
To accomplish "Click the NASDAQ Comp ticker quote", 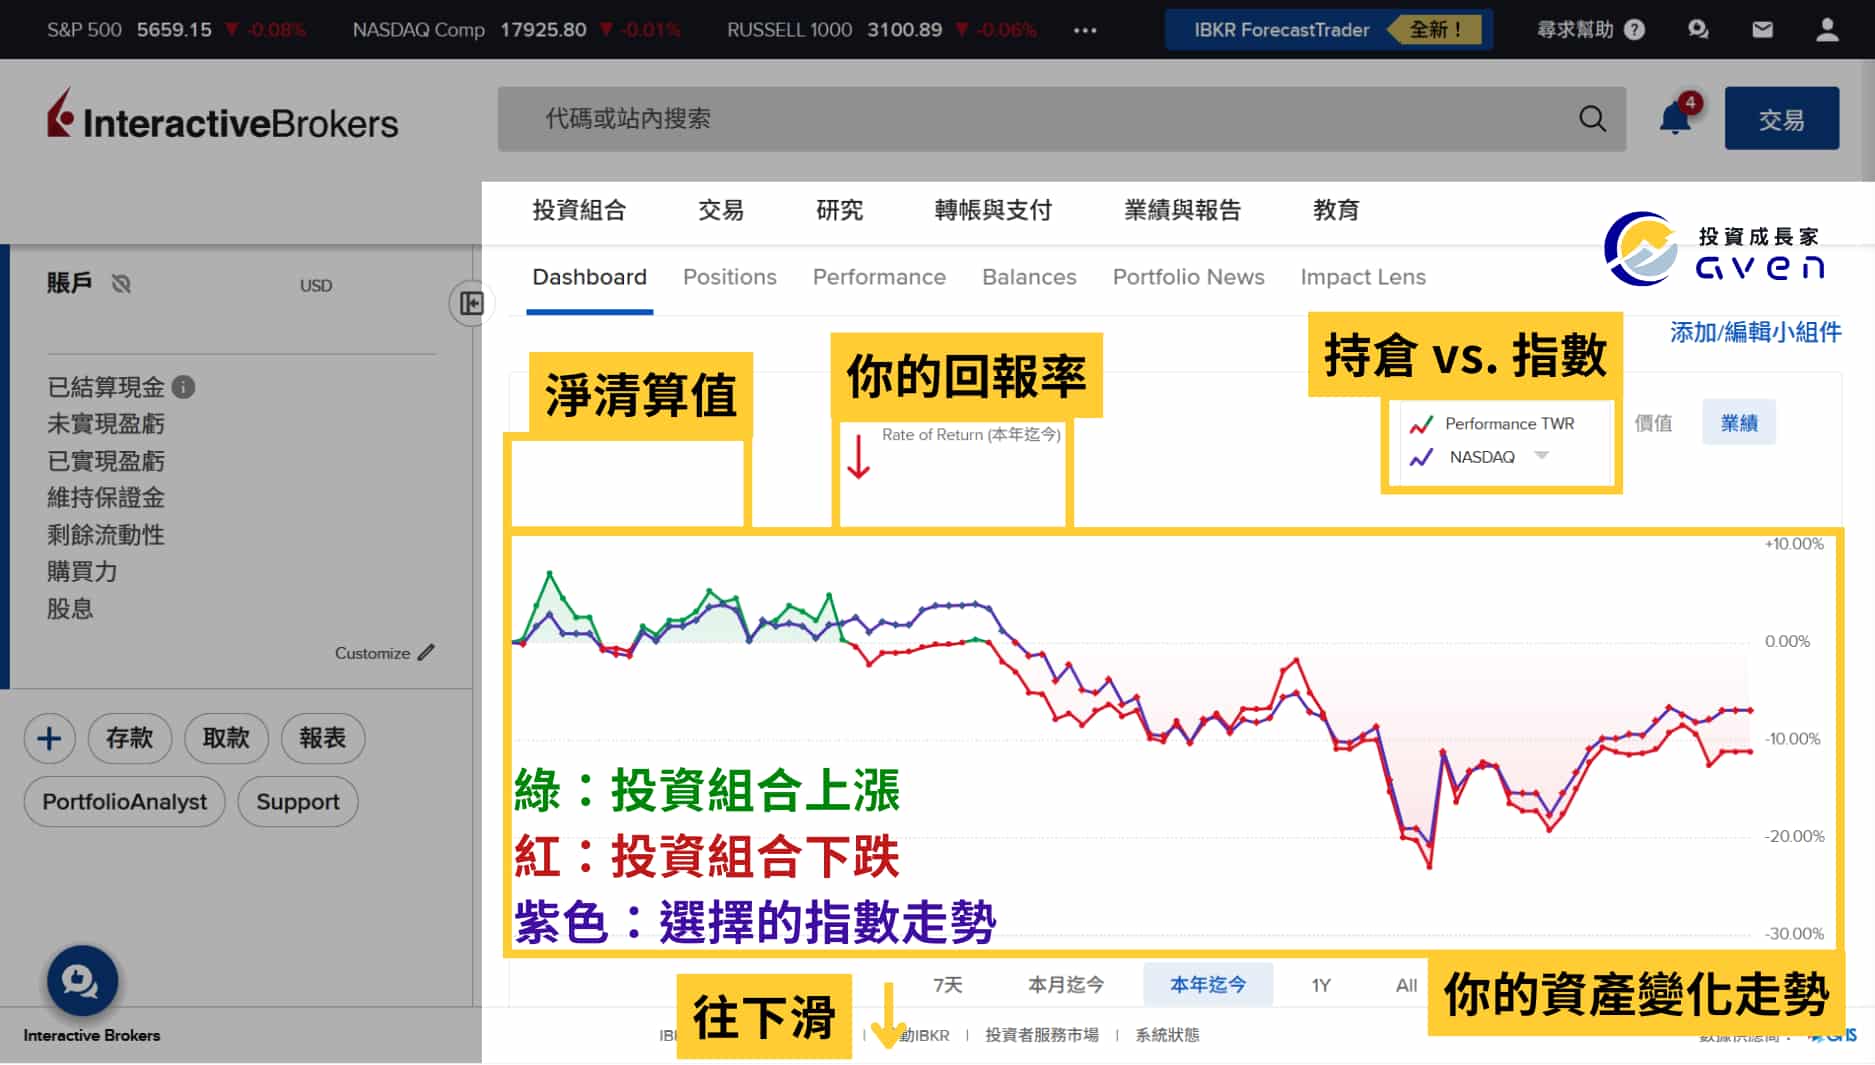I will coord(516,30).
